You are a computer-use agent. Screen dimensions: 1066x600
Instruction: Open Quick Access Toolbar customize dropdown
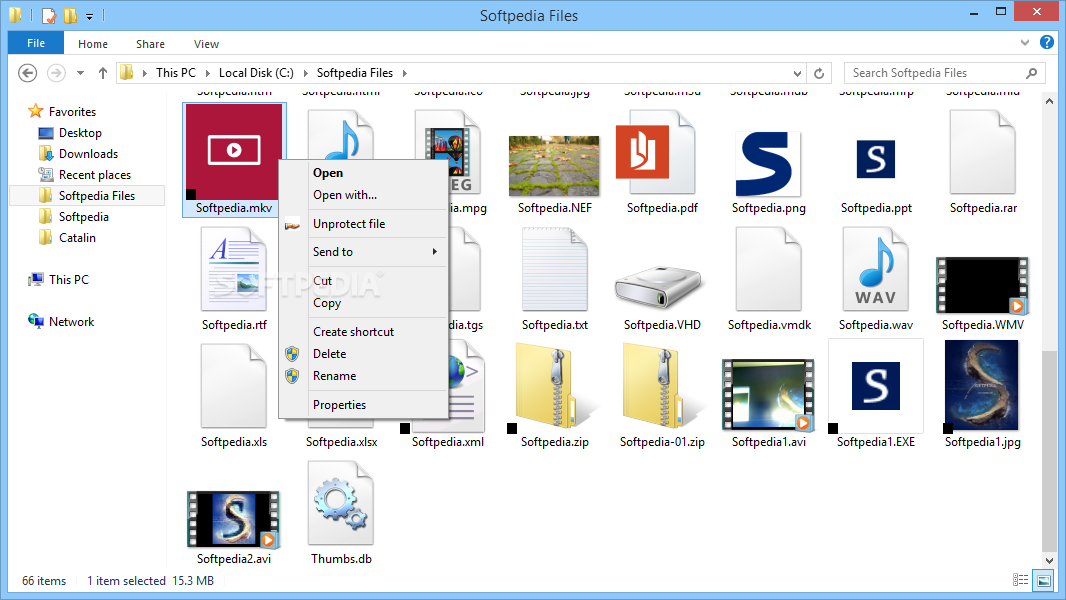click(89, 16)
